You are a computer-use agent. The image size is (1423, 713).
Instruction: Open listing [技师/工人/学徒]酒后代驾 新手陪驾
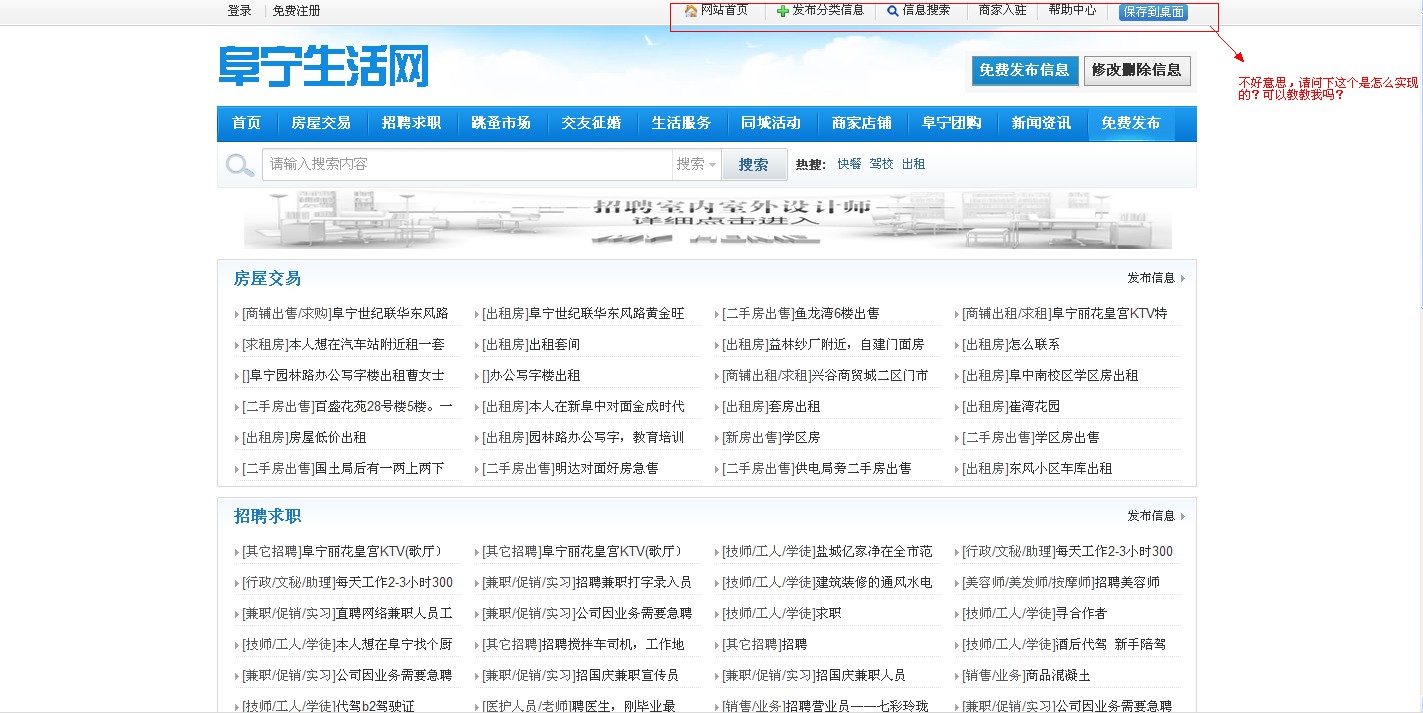click(x=1064, y=645)
